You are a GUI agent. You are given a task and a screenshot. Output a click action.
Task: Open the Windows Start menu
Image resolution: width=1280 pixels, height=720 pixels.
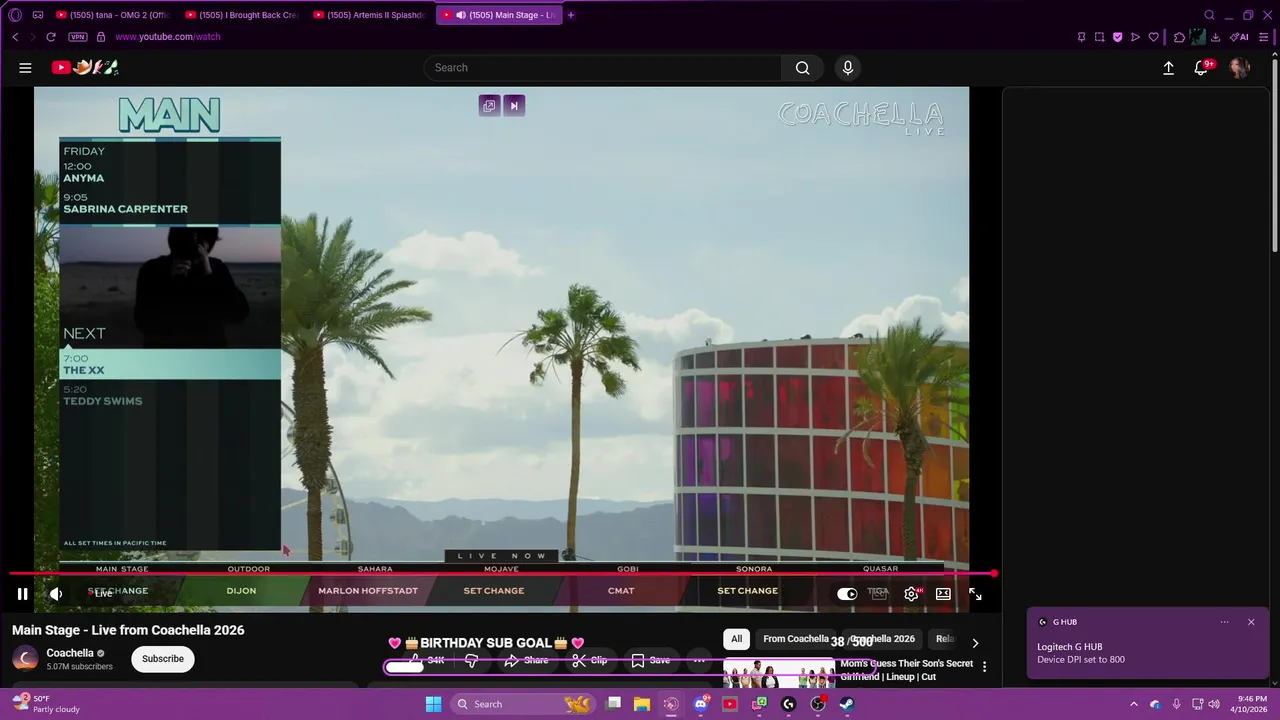tap(433, 704)
